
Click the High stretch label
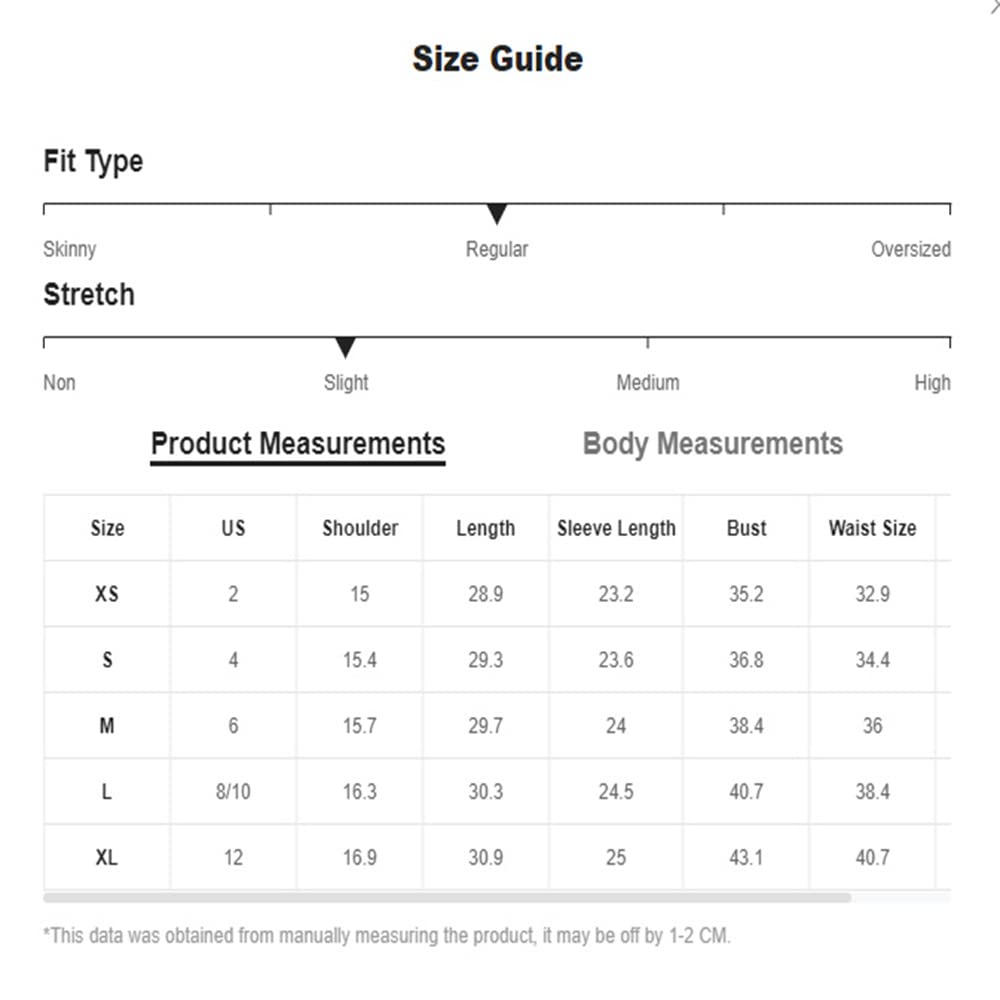932,383
